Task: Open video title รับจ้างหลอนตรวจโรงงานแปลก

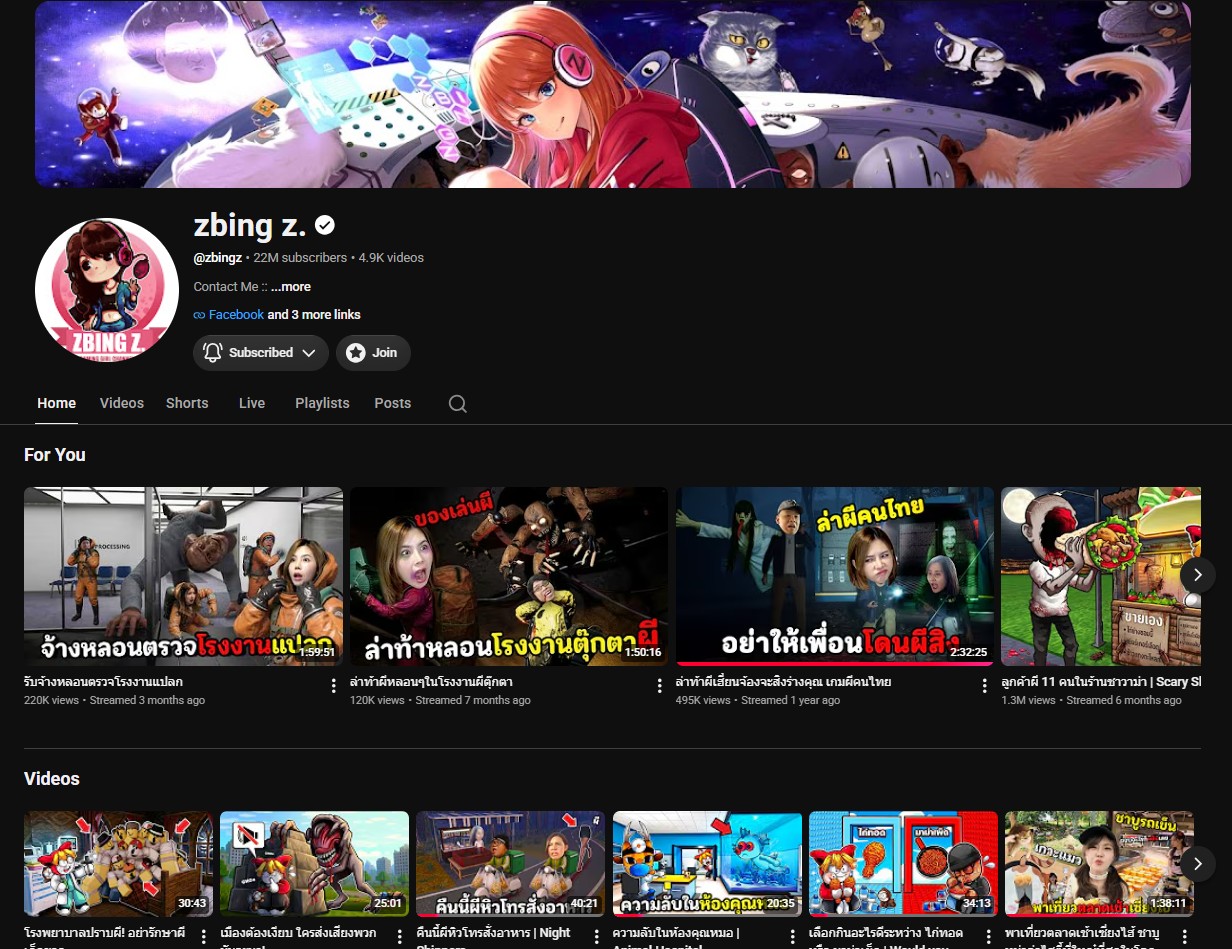Action: 103,682
